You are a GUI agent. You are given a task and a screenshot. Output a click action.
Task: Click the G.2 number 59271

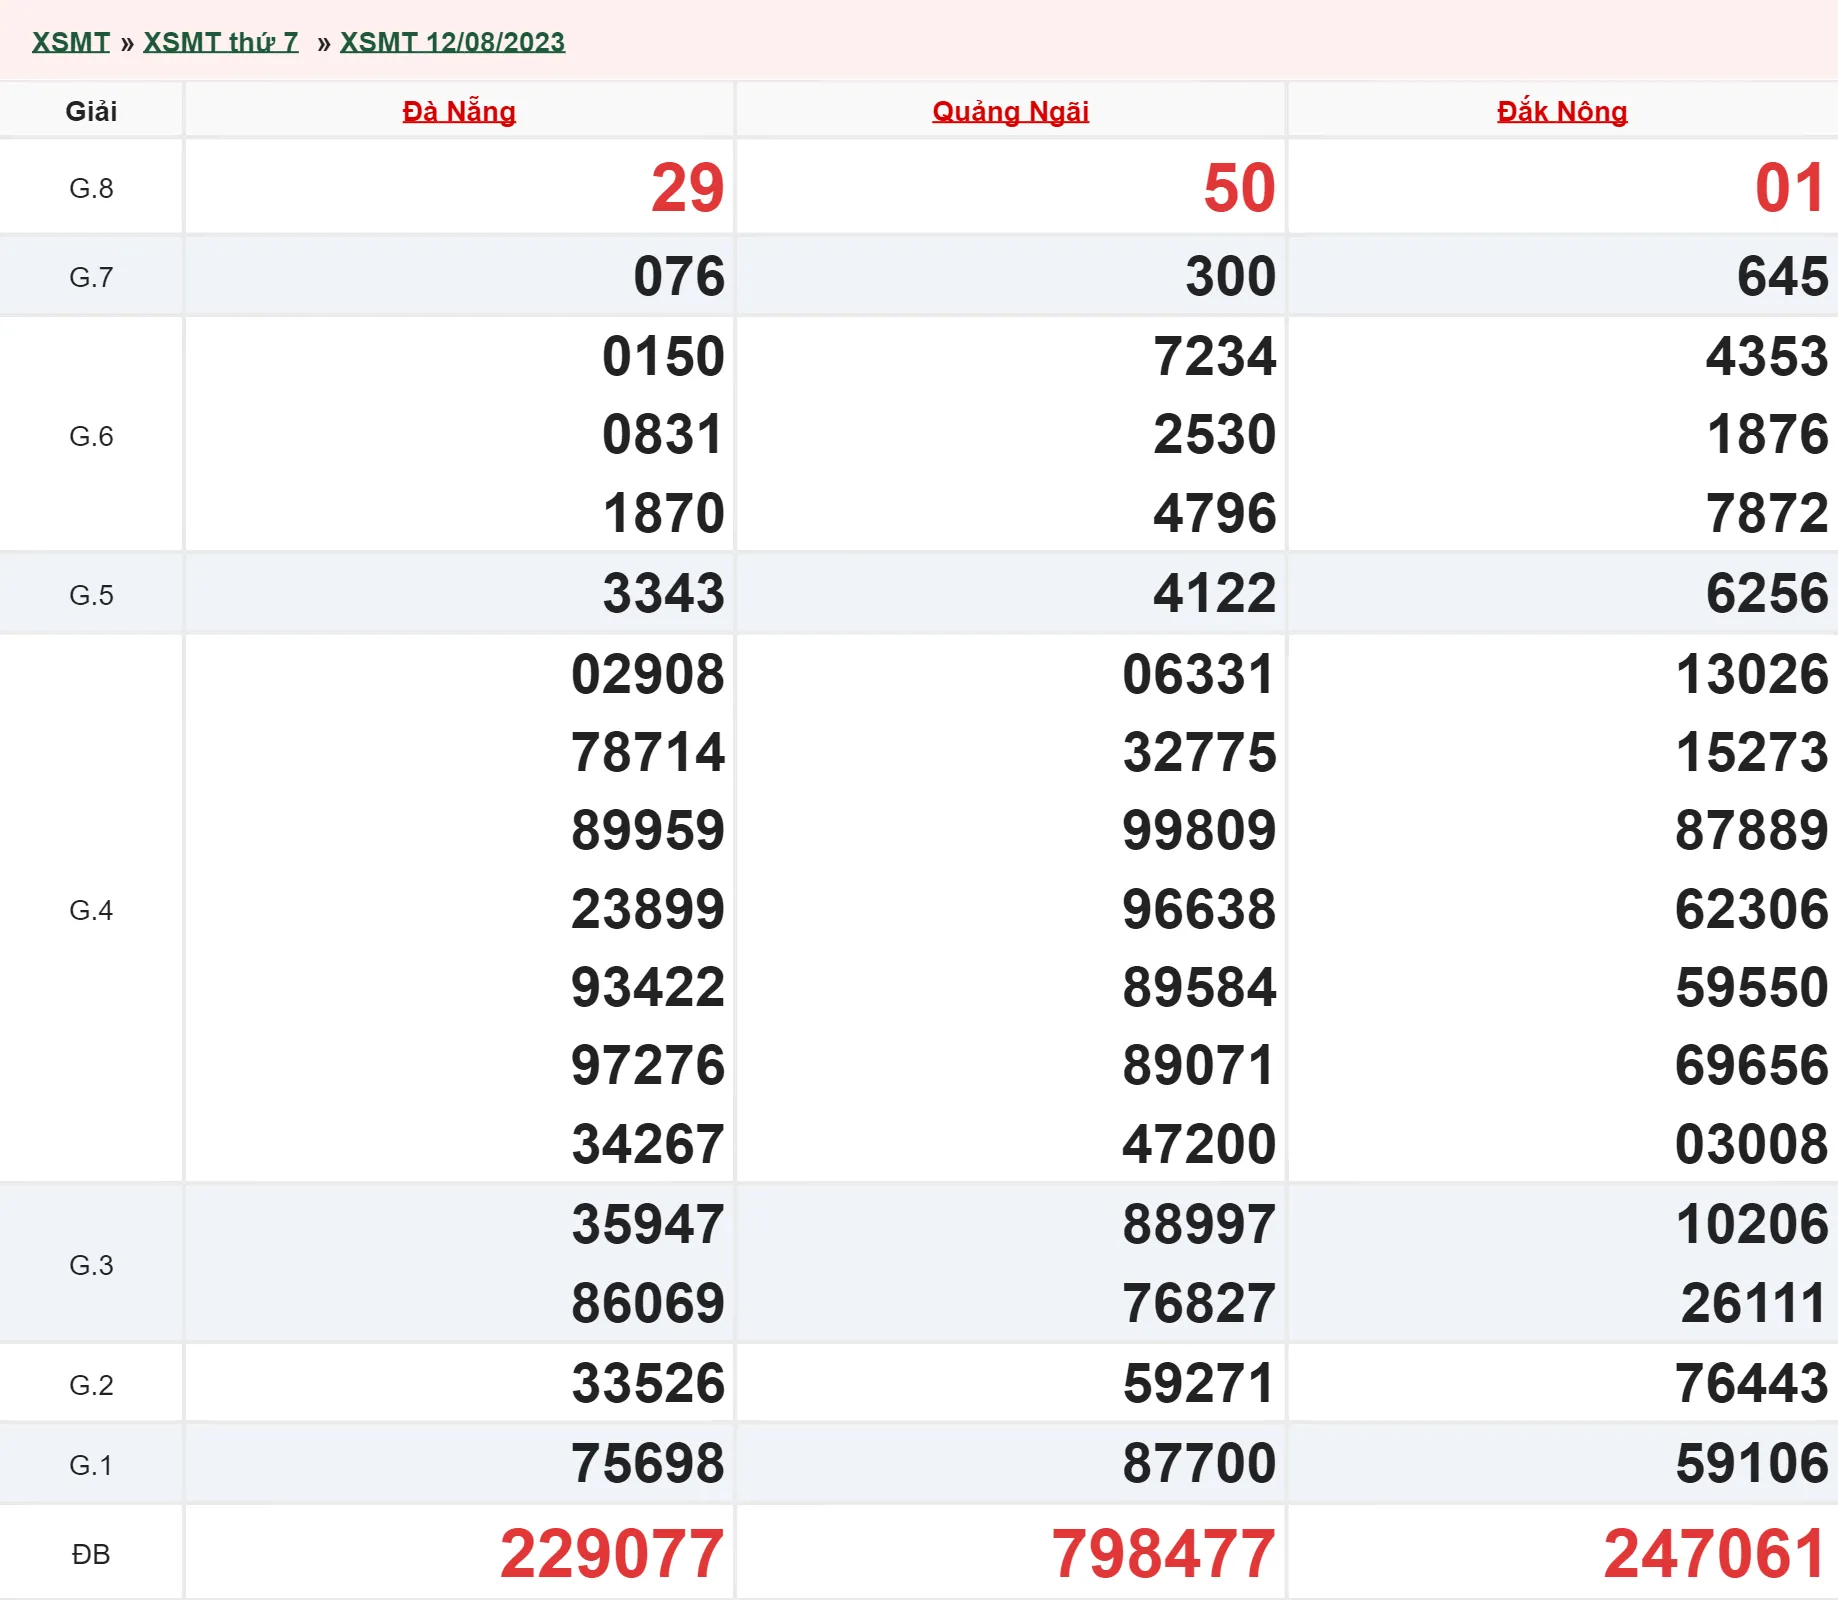pyautogui.click(x=1199, y=1383)
